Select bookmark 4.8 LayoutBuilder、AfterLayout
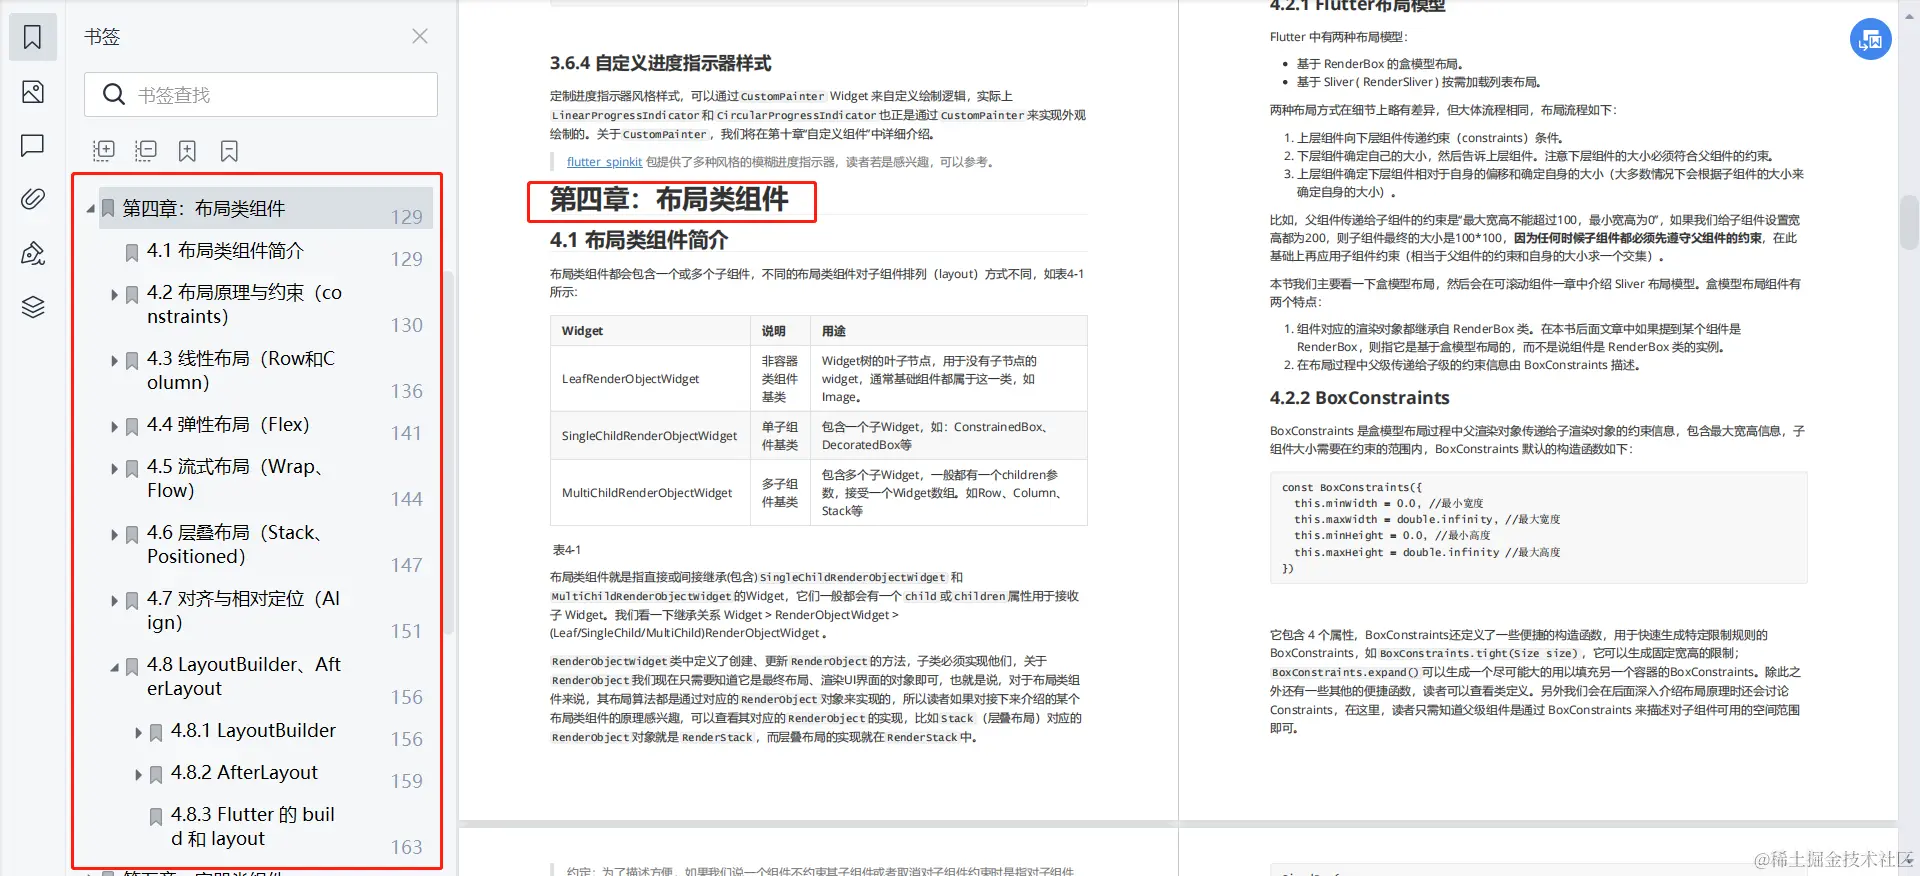This screenshot has height=876, width=1920. 244,676
